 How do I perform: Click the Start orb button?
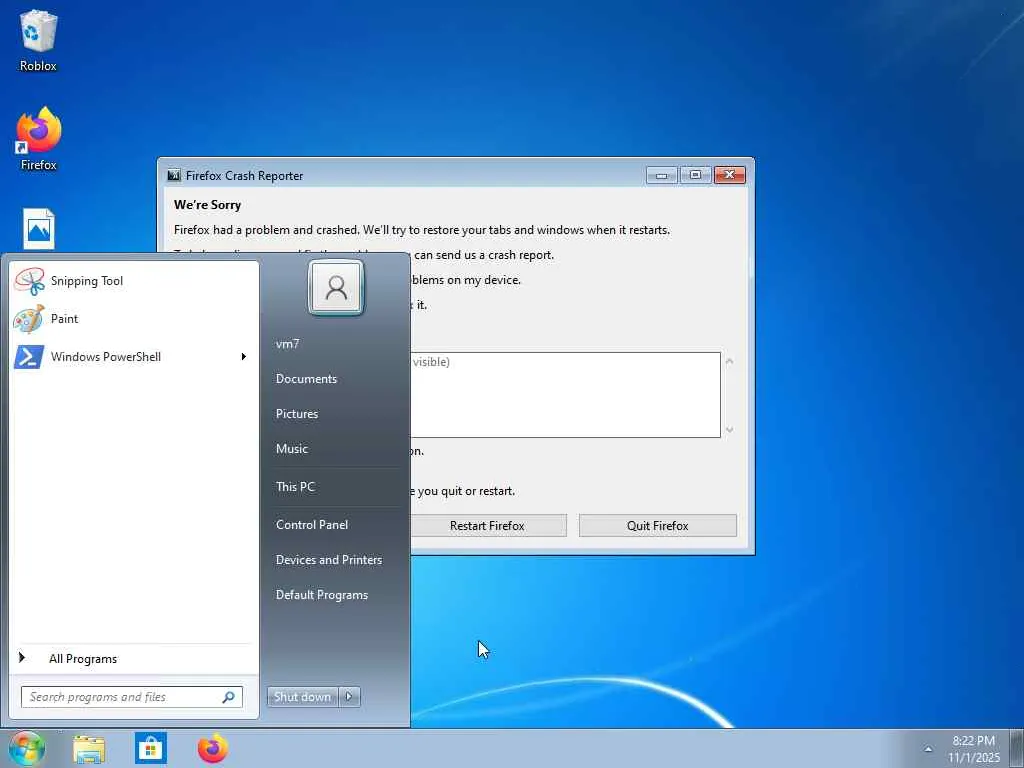point(27,748)
